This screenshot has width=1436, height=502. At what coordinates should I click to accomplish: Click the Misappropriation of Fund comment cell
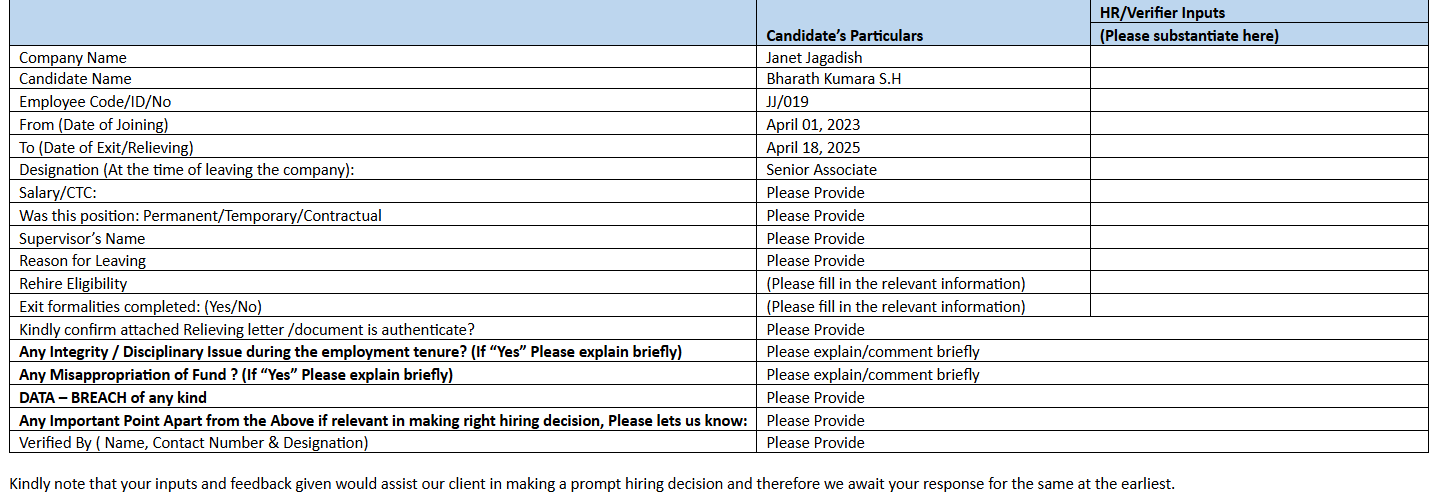tap(872, 375)
